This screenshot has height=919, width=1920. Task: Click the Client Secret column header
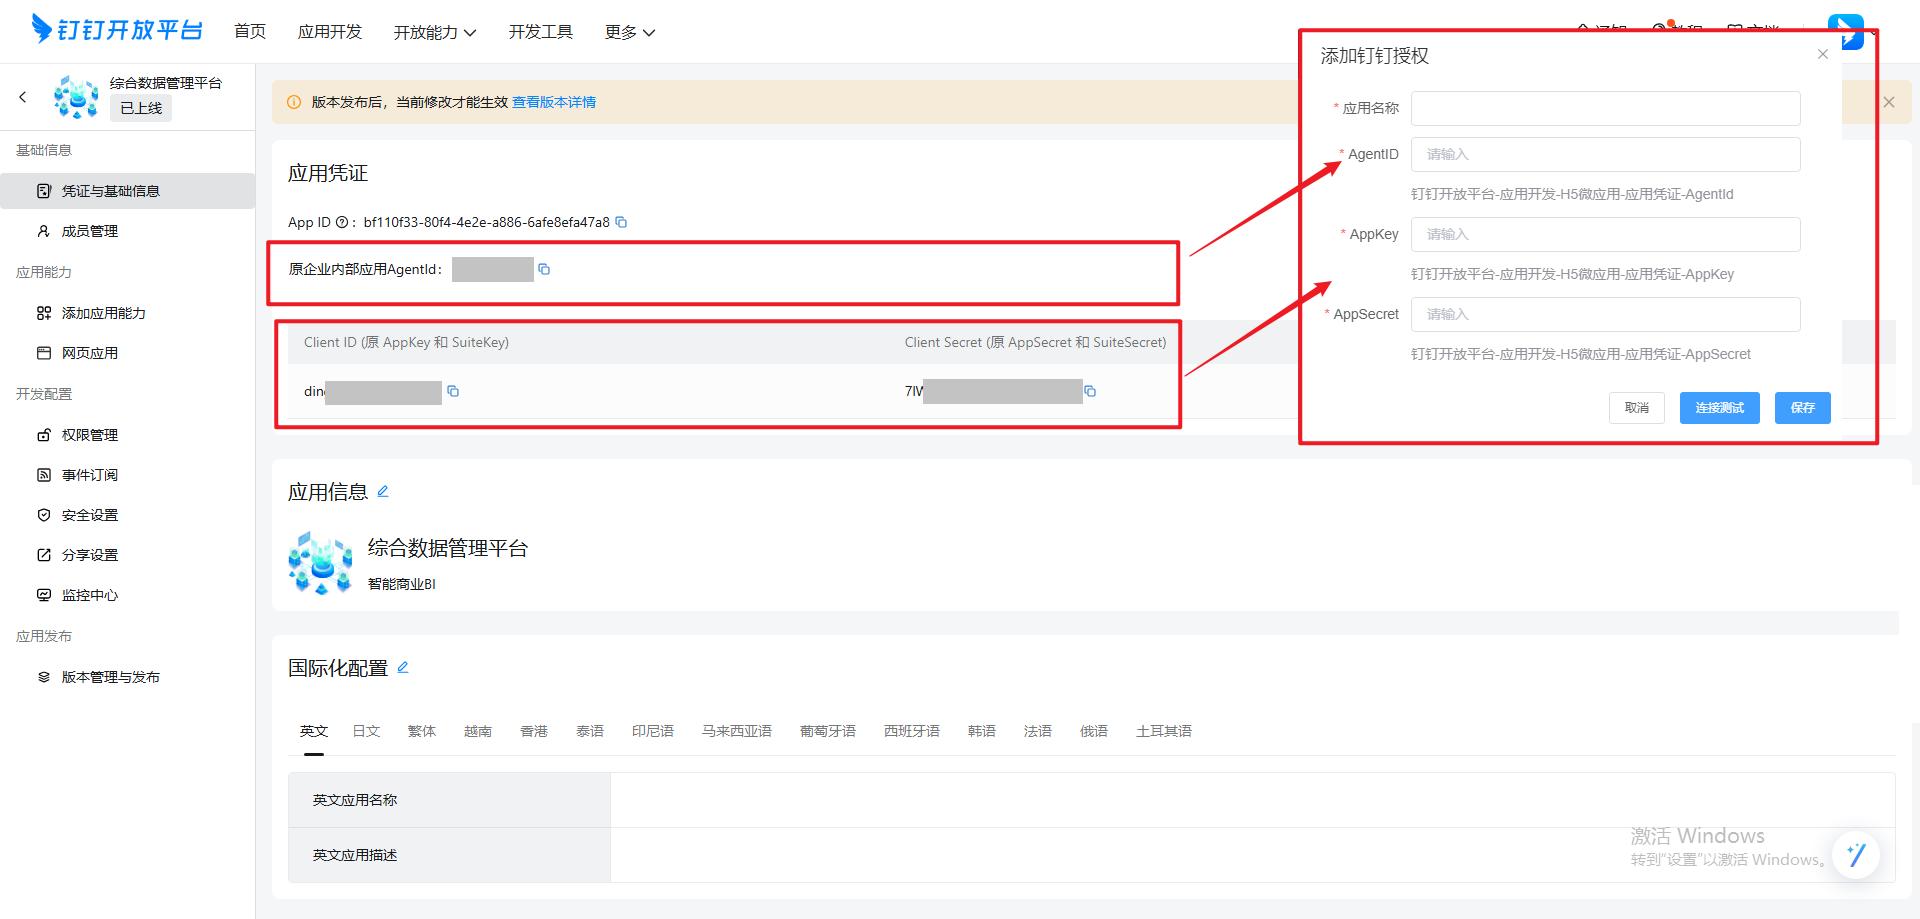point(1036,342)
